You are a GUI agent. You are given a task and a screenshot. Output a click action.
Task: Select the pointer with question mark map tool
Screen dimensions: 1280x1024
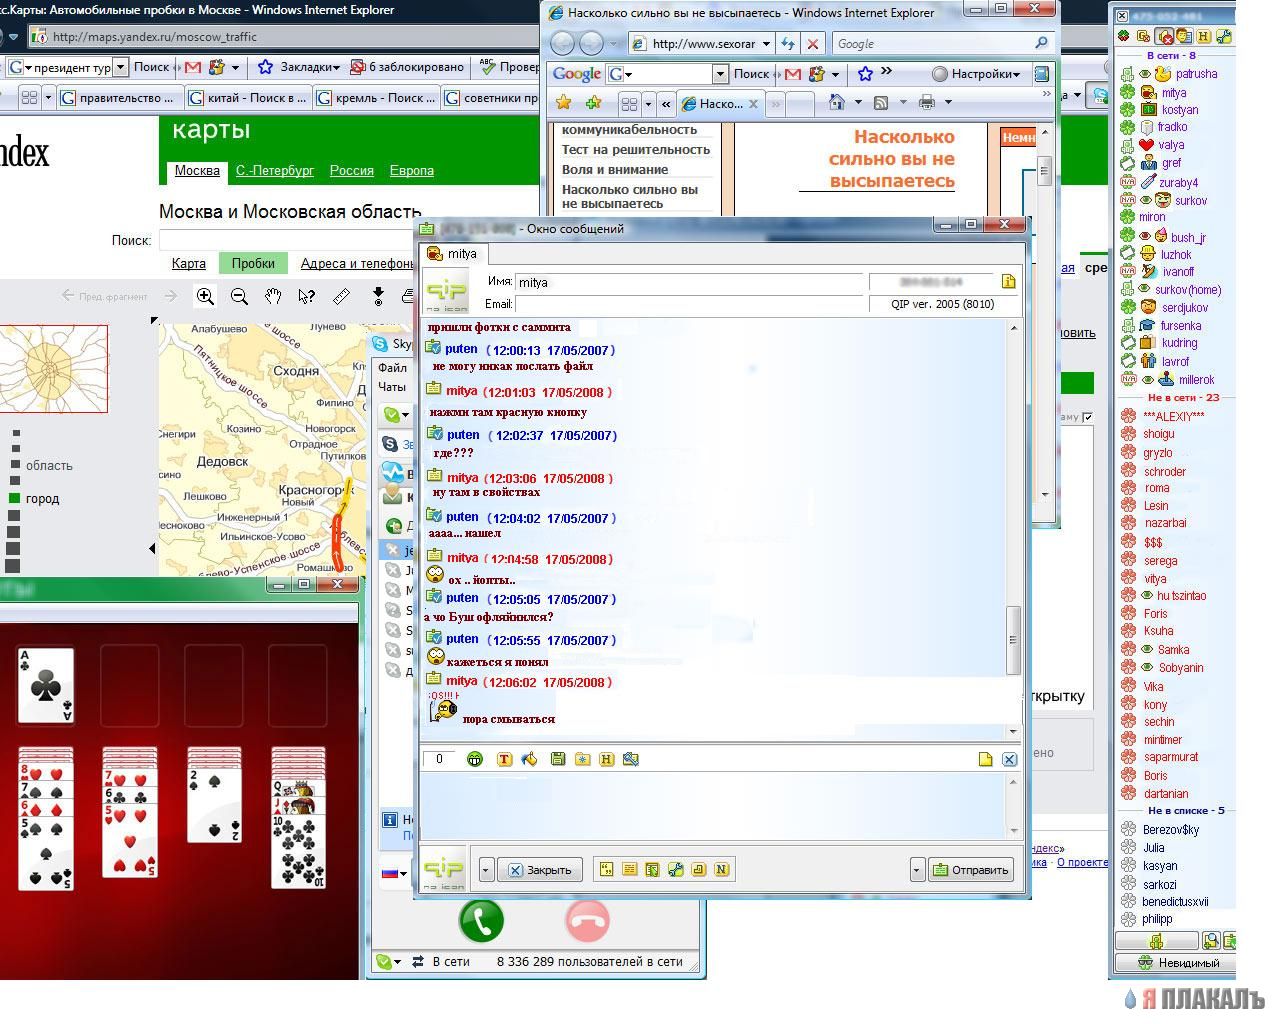(x=307, y=296)
